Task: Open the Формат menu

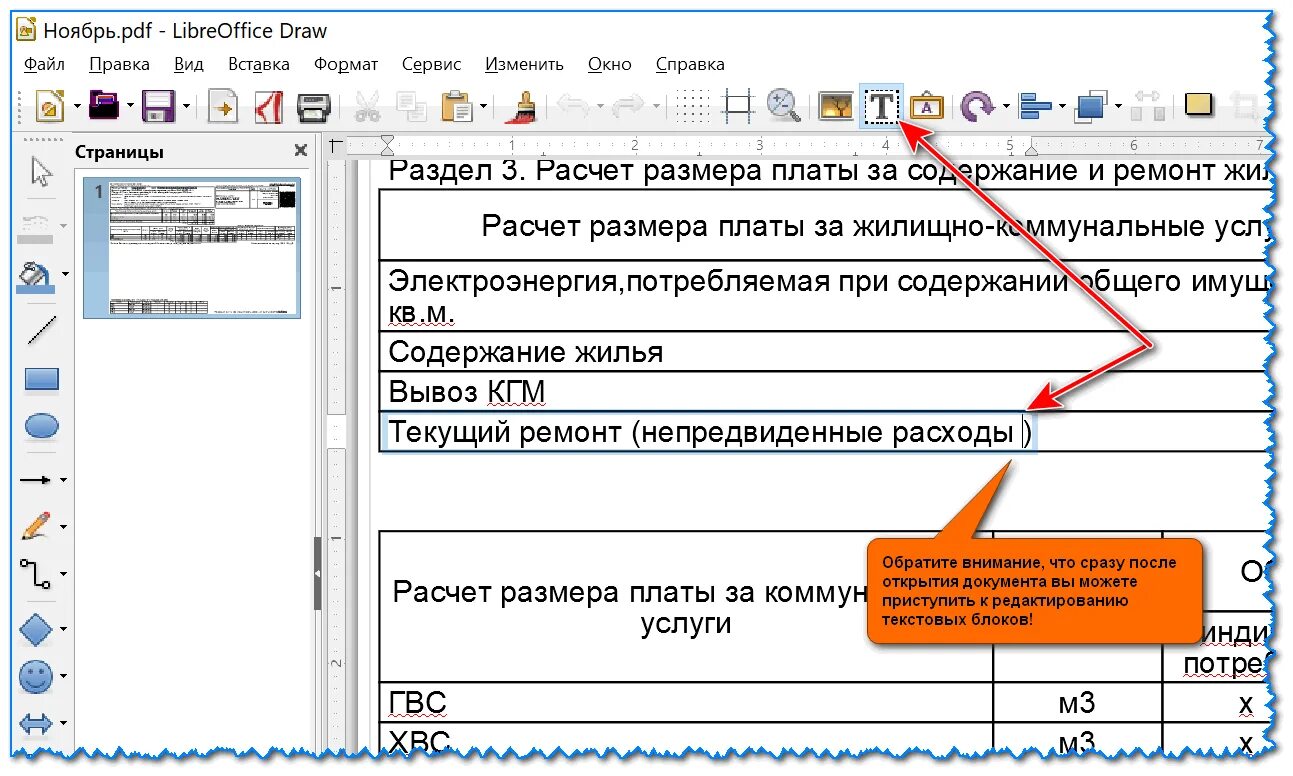Action: tap(346, 64)
